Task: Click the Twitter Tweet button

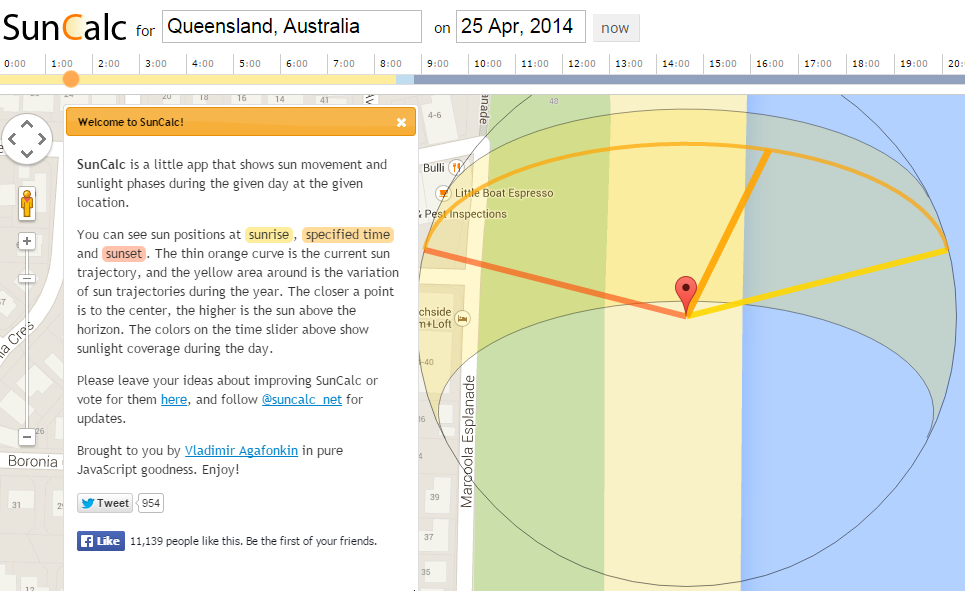Action: (105, 503)
